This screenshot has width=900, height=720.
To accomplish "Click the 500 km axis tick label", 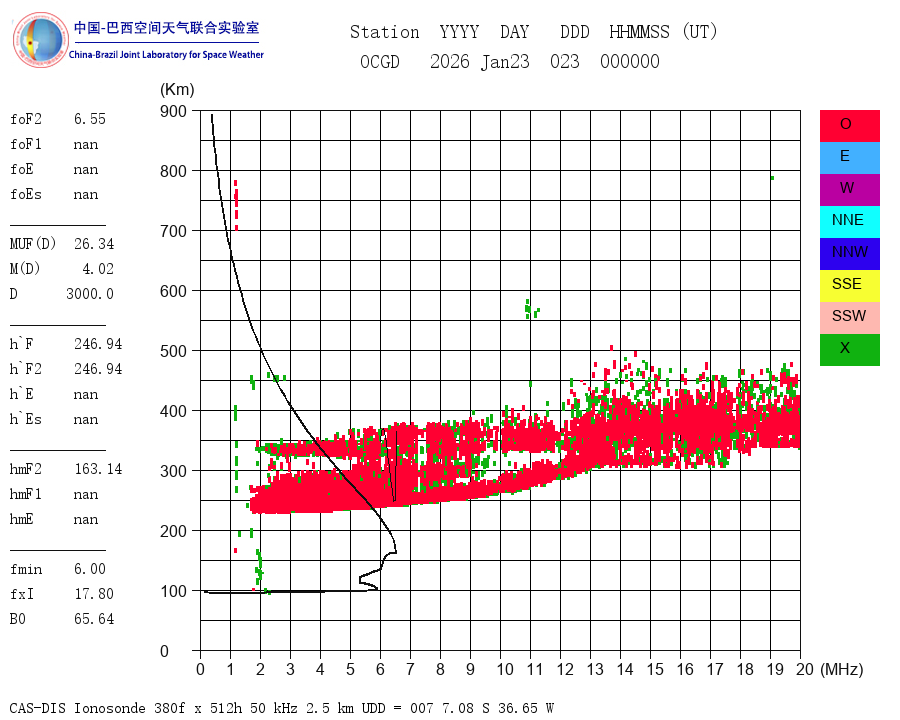I will pyautogui.click(x=173, y=351).
